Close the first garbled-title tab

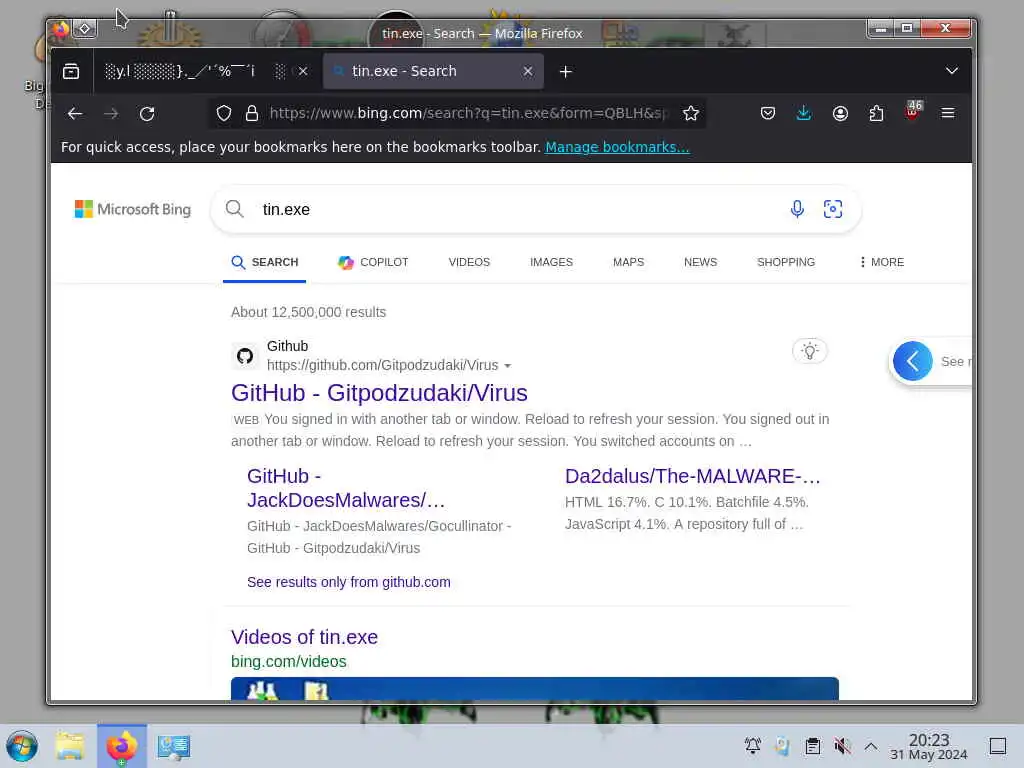tap(303, 71)
